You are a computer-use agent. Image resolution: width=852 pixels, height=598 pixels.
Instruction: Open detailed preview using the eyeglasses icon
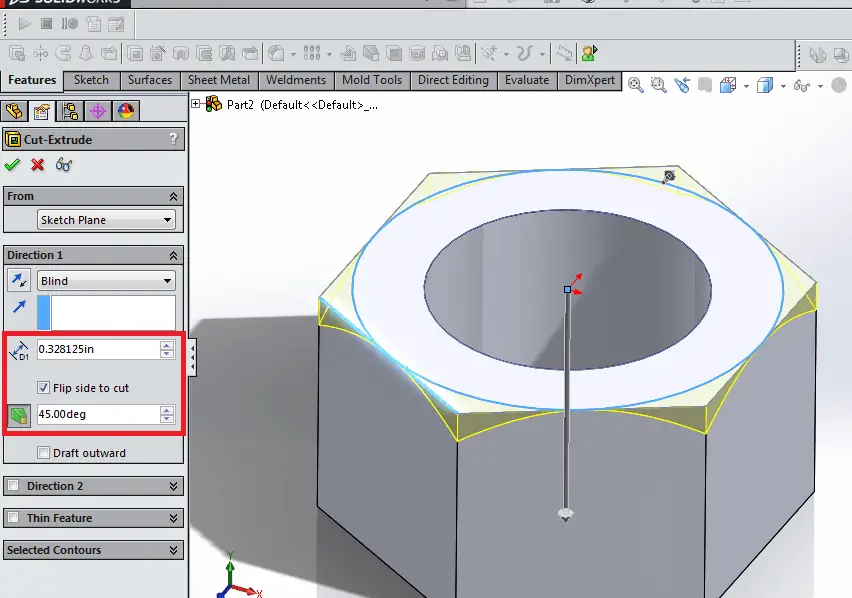pyautogui.click(x=64, y=165)
